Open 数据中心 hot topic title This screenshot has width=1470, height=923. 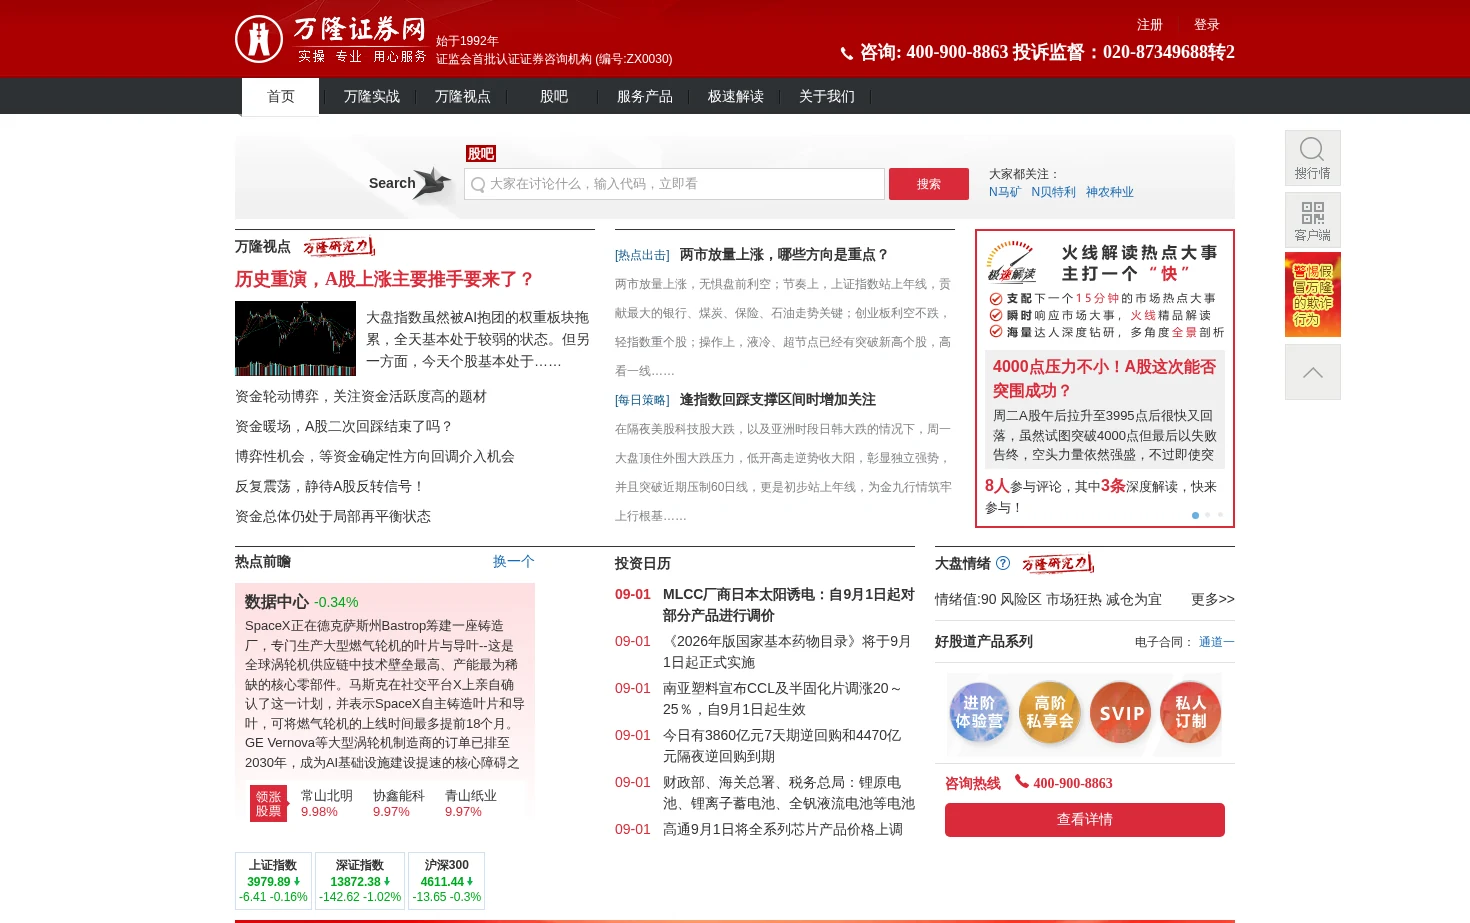pos(276,601)
